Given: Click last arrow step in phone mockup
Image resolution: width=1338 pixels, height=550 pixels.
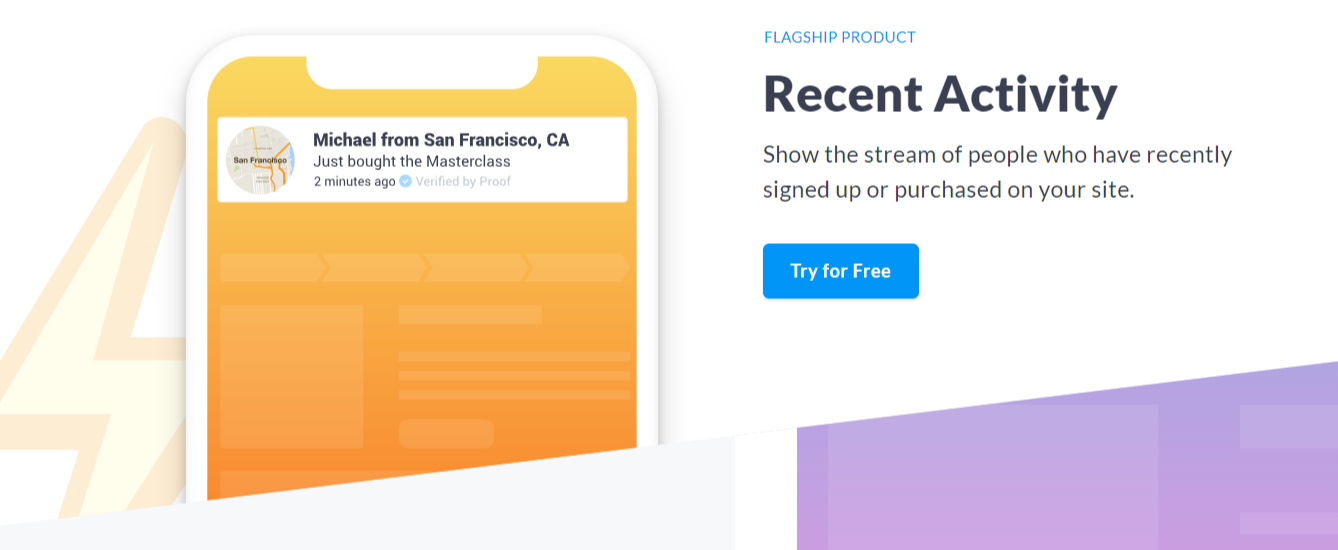Looking at the screenshot, I should [576, 267].
